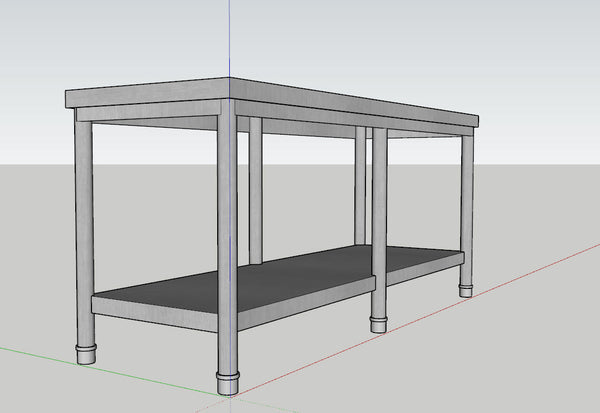Select the middle leg along the long side
The image size is (600, 413).
click(x=379, y=230)
